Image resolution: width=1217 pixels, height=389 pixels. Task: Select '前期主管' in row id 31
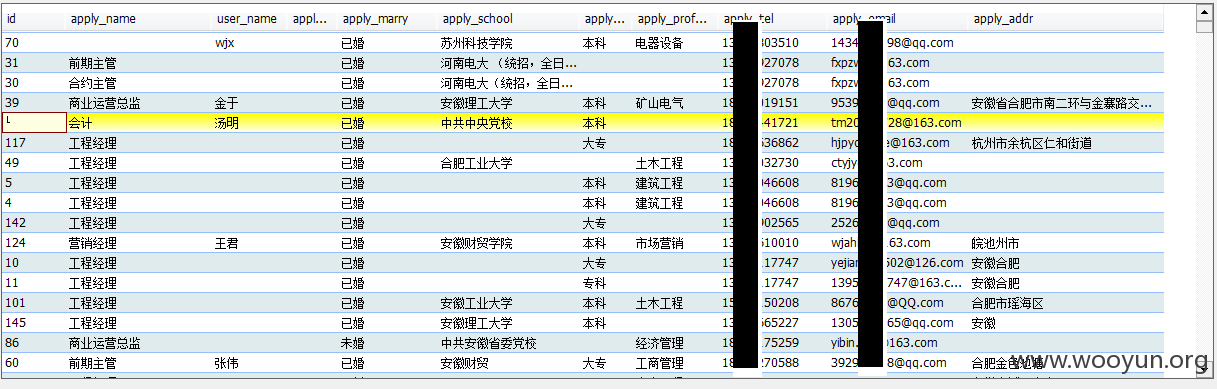click(93, 63)
